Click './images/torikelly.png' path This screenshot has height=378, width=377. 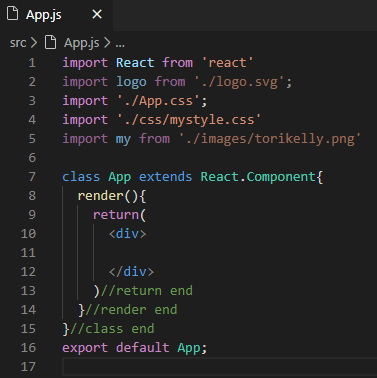[x=270, y=139]
